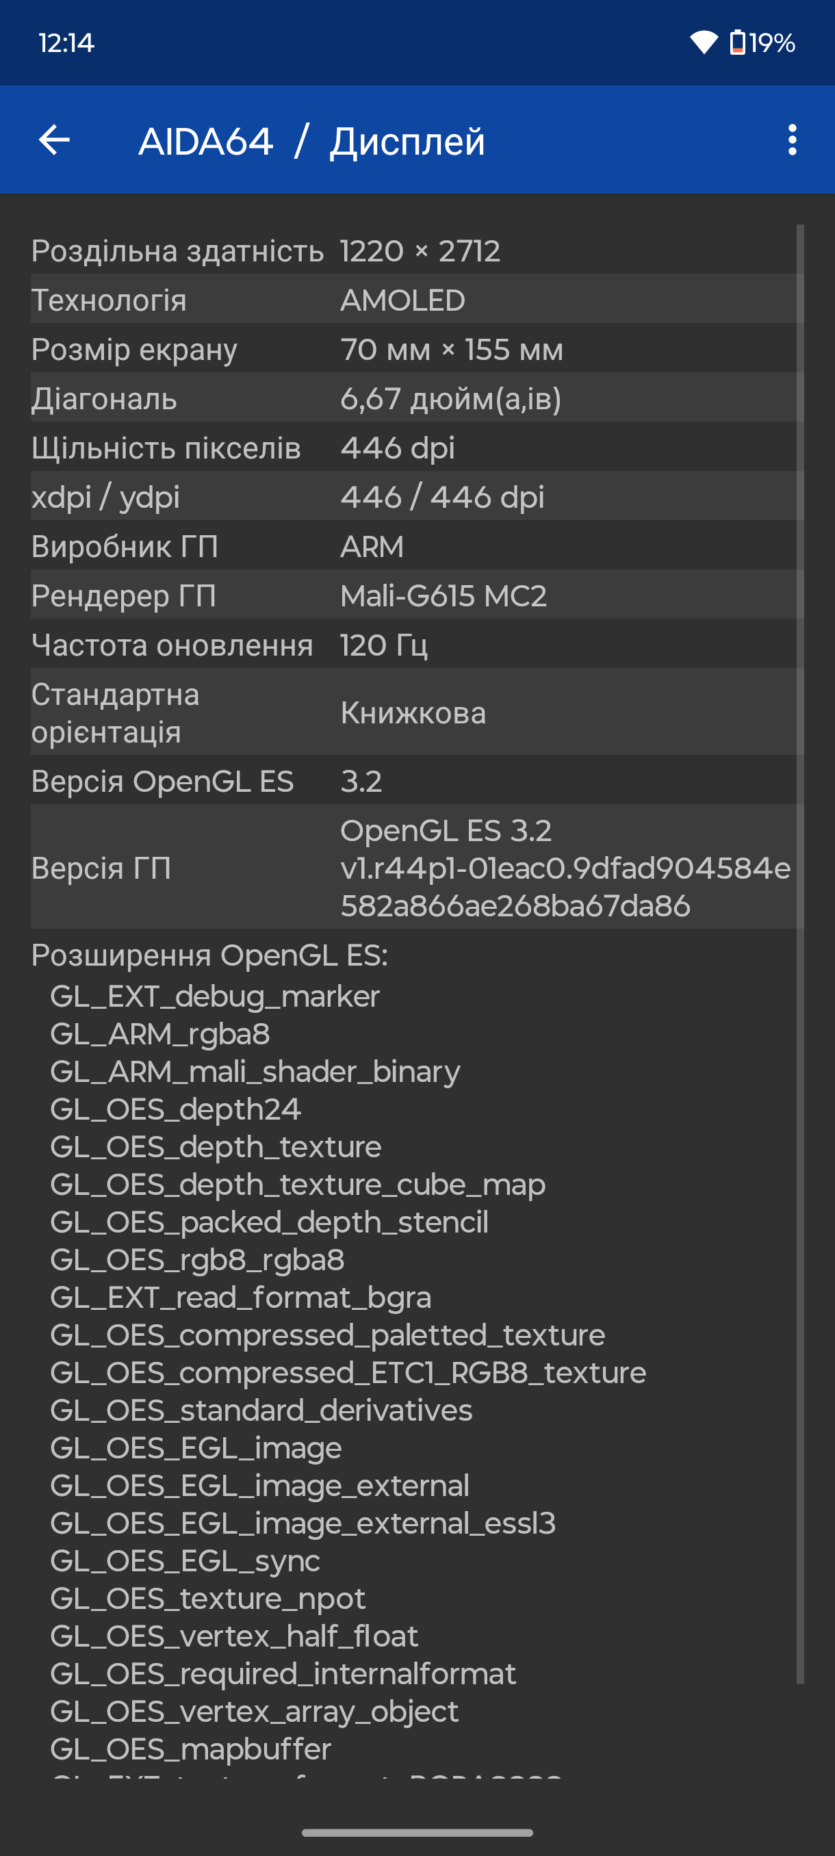Tap the Стандартна орієнтація row
Screen dimensions: 835x1856
tap(416, 712)
